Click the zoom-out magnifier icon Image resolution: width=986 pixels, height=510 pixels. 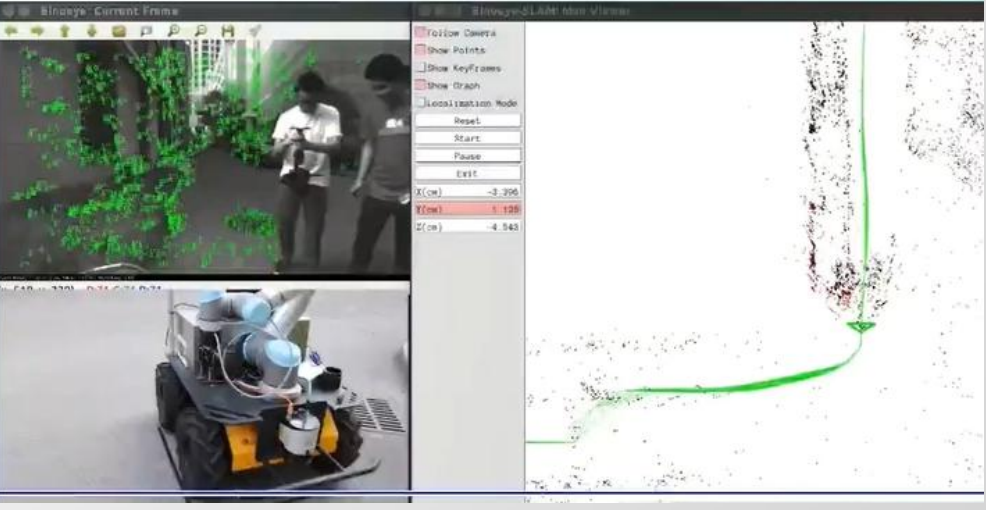click(201, 31)
